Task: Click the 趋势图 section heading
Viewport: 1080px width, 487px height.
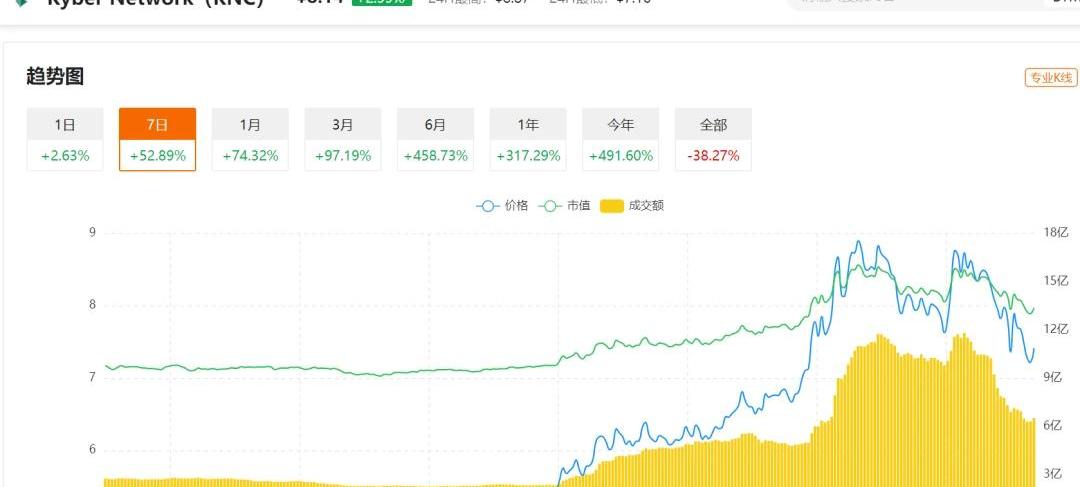Action: [54, 76]
